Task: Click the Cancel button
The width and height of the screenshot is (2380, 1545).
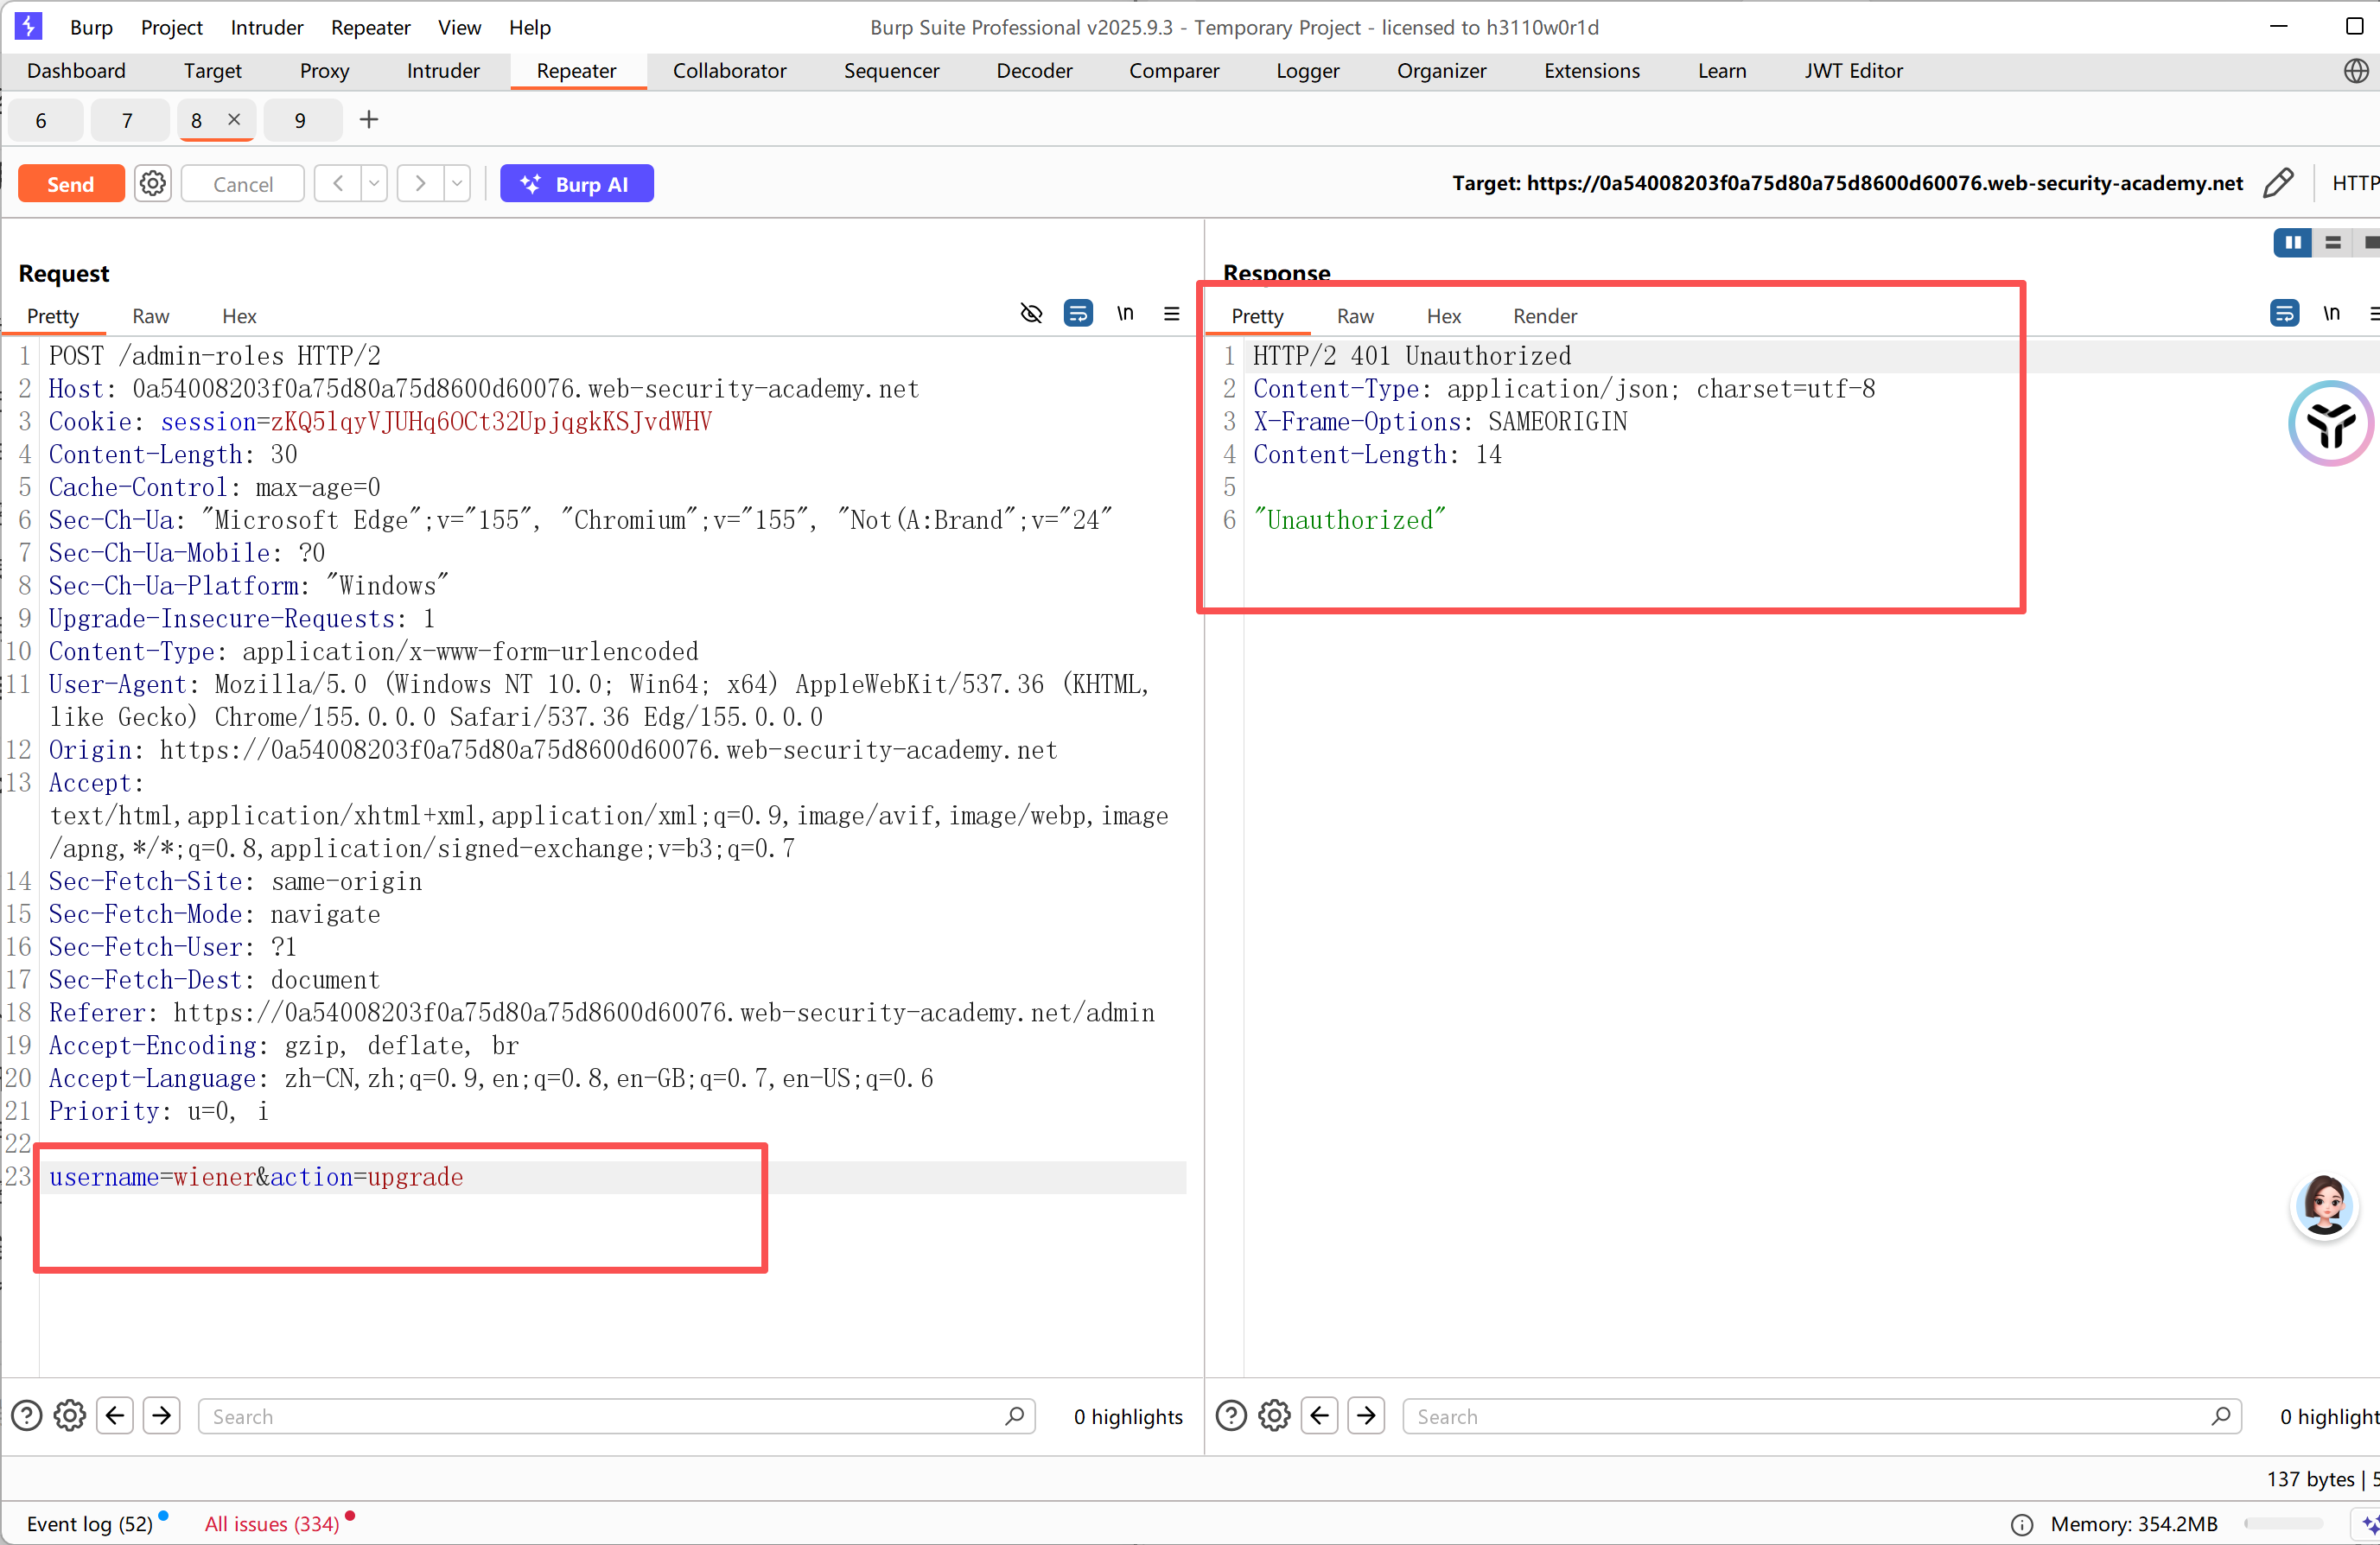Action: point(243,184)
